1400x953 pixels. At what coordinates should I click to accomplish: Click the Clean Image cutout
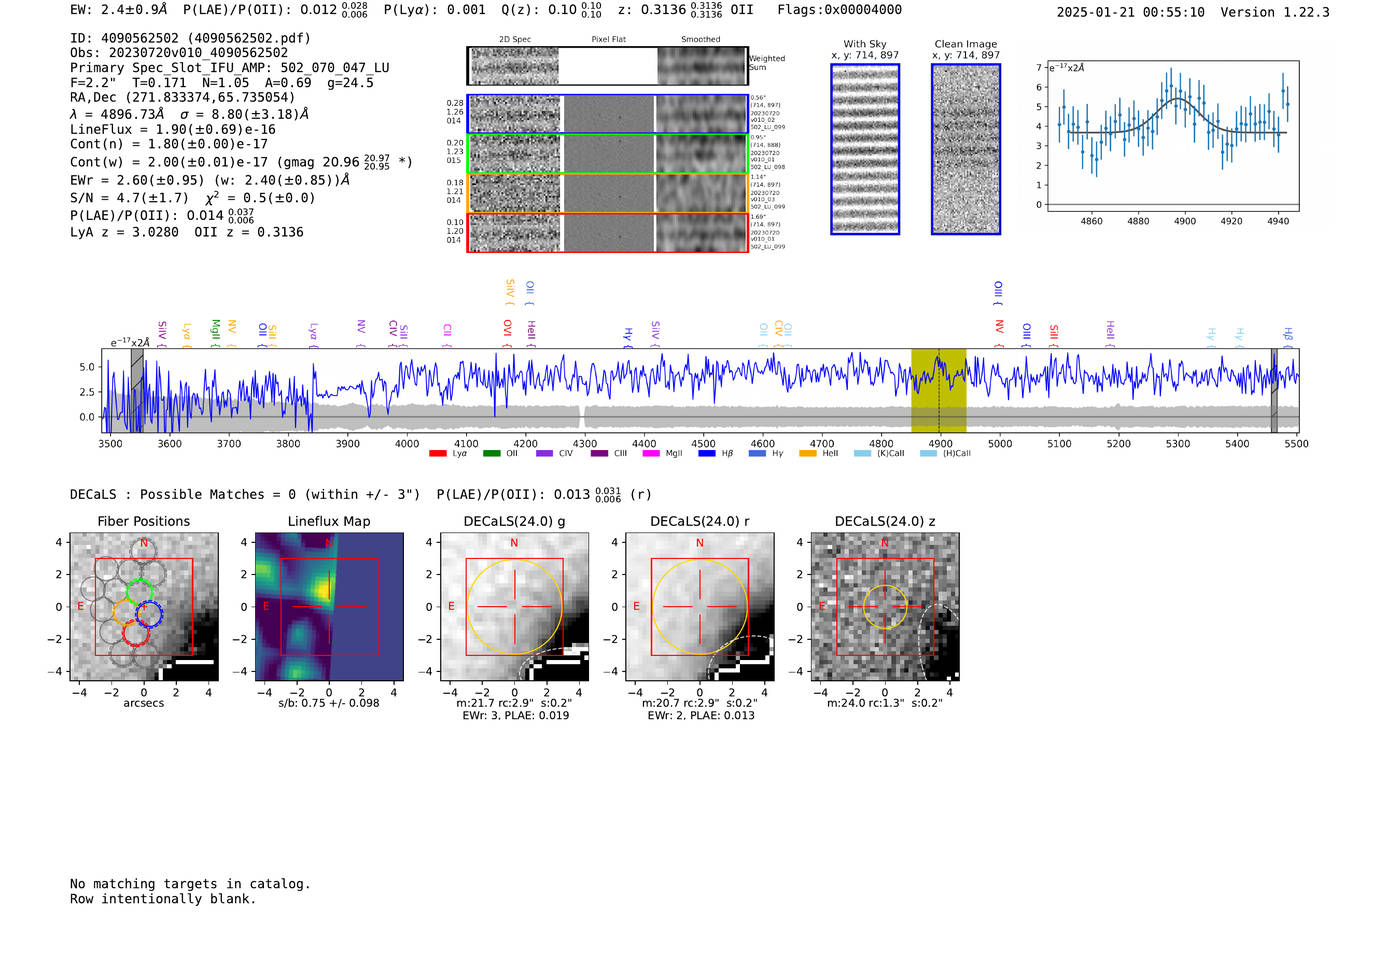pyautogui.click(x=966, y=149)
